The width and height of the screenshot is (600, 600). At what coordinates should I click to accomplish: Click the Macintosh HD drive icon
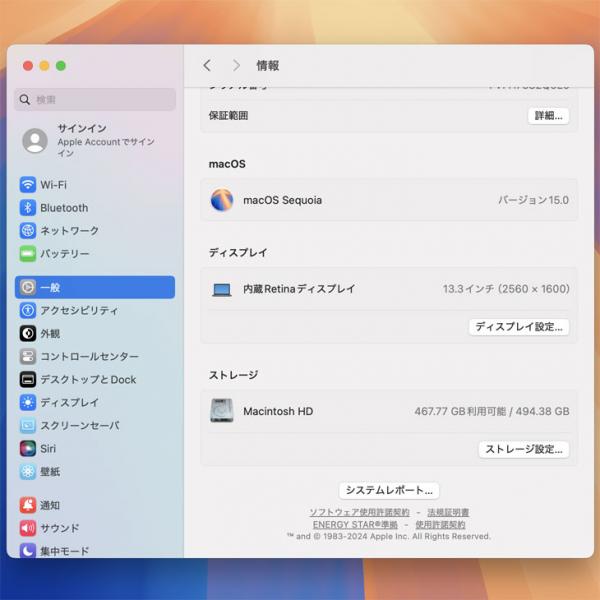click(x=222, y=411)
